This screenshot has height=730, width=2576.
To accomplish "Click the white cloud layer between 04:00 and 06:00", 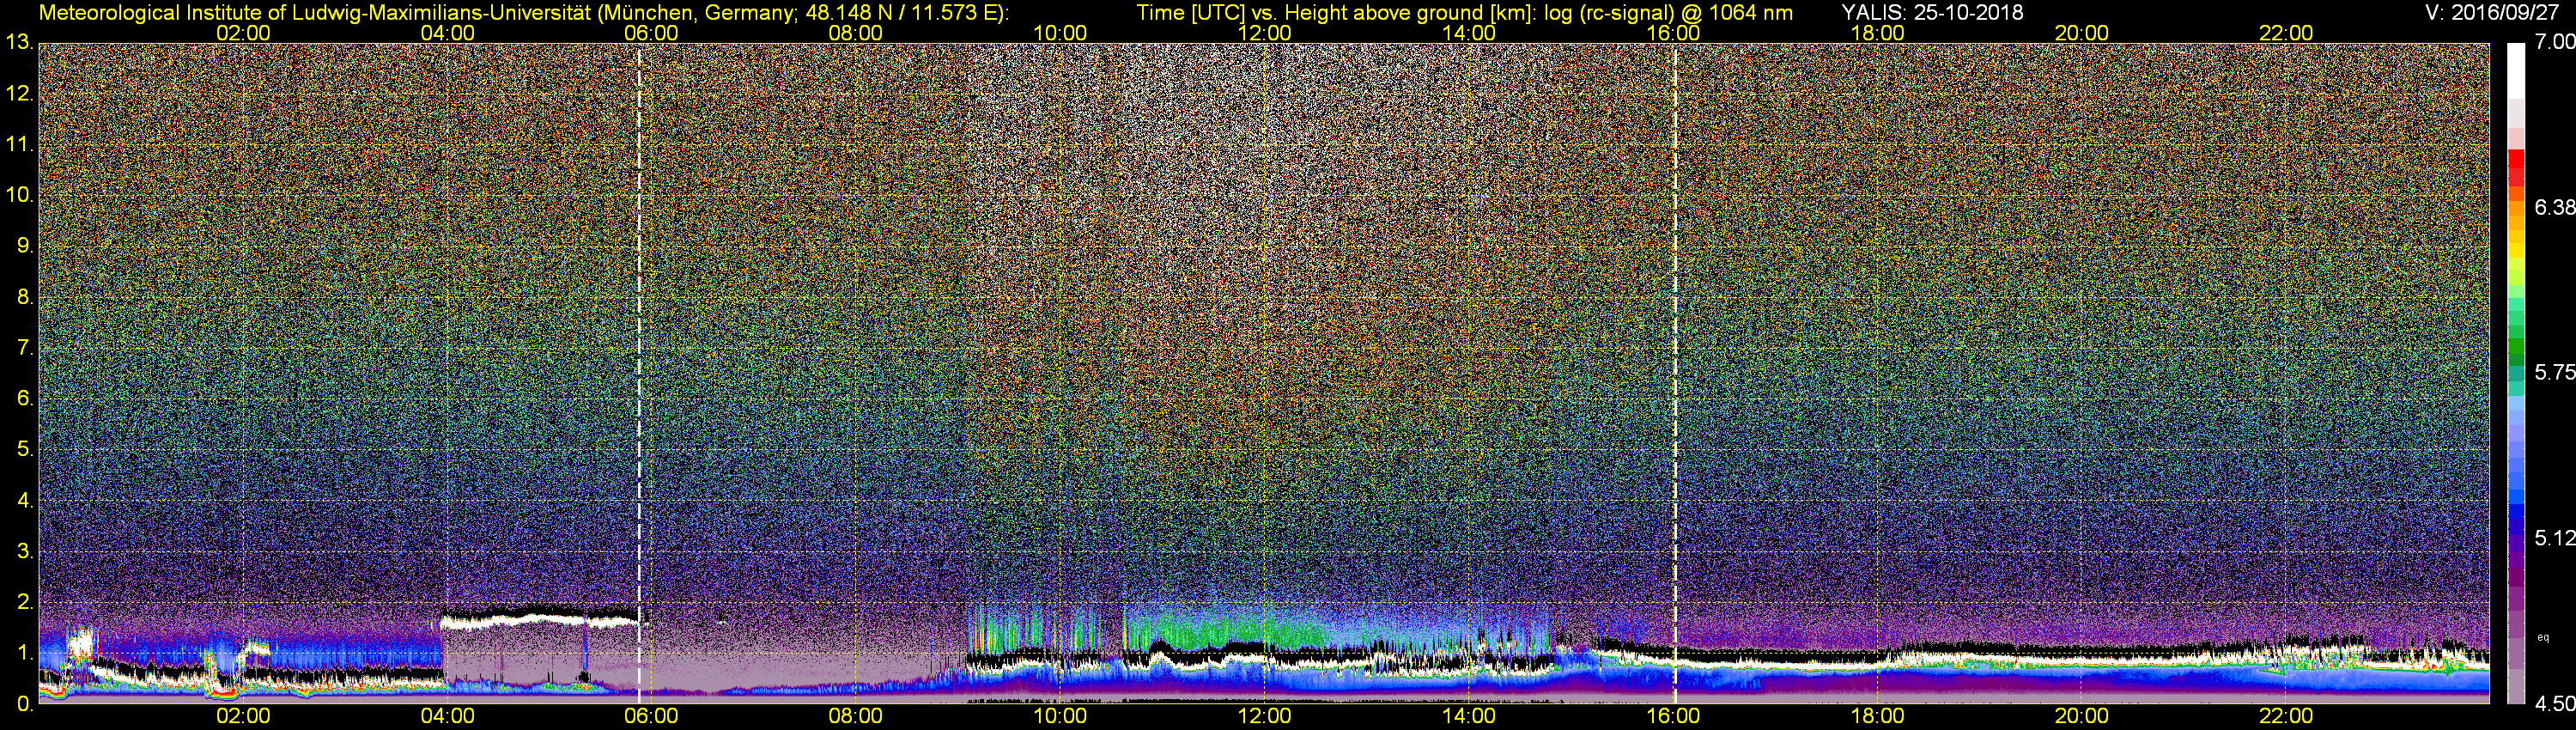I will pyautogui.click(x=540, y=621).
